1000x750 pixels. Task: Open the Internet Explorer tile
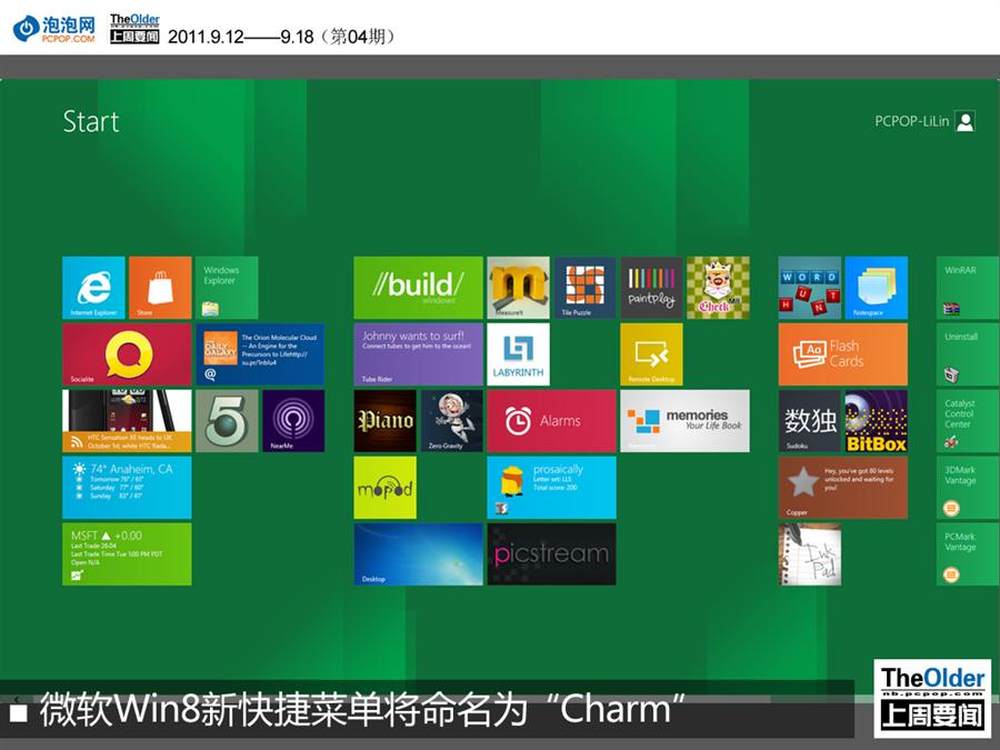point(93,288)
